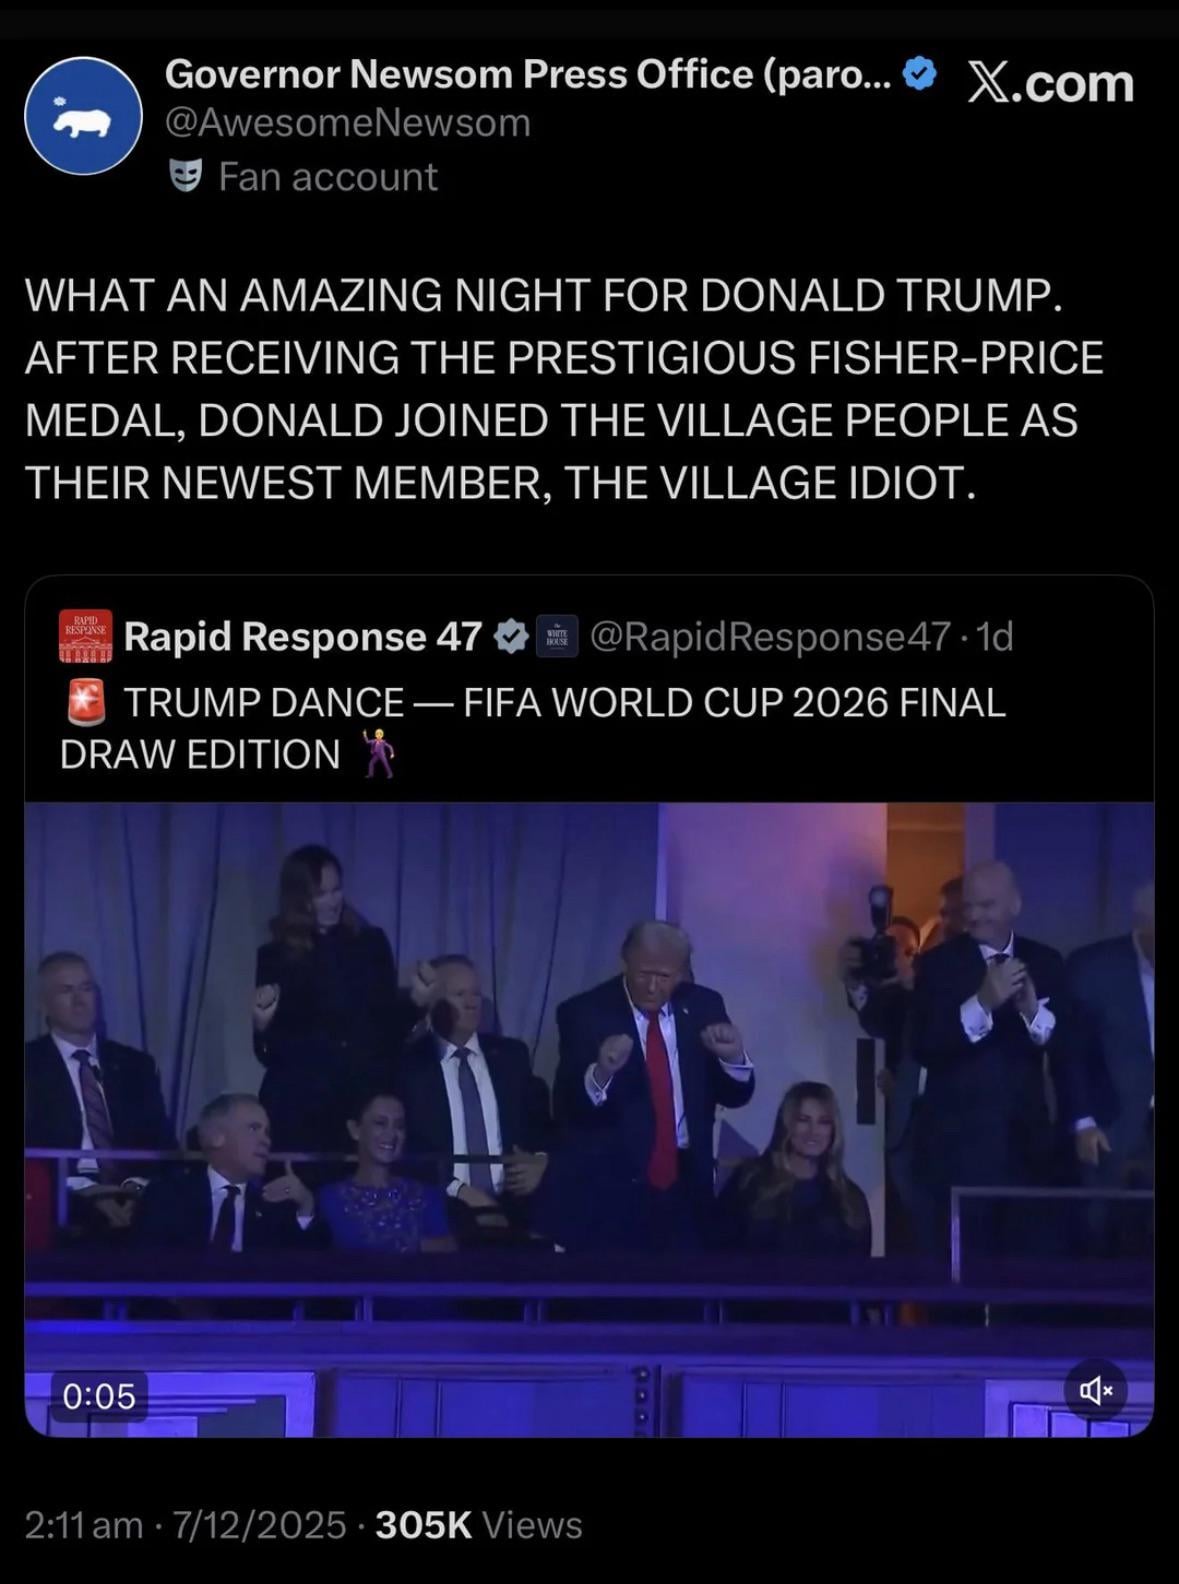Unmute the video with speaker icon
Screen dimensions: 1179x1584
pyautogui.click(x=1095, y=1390)
